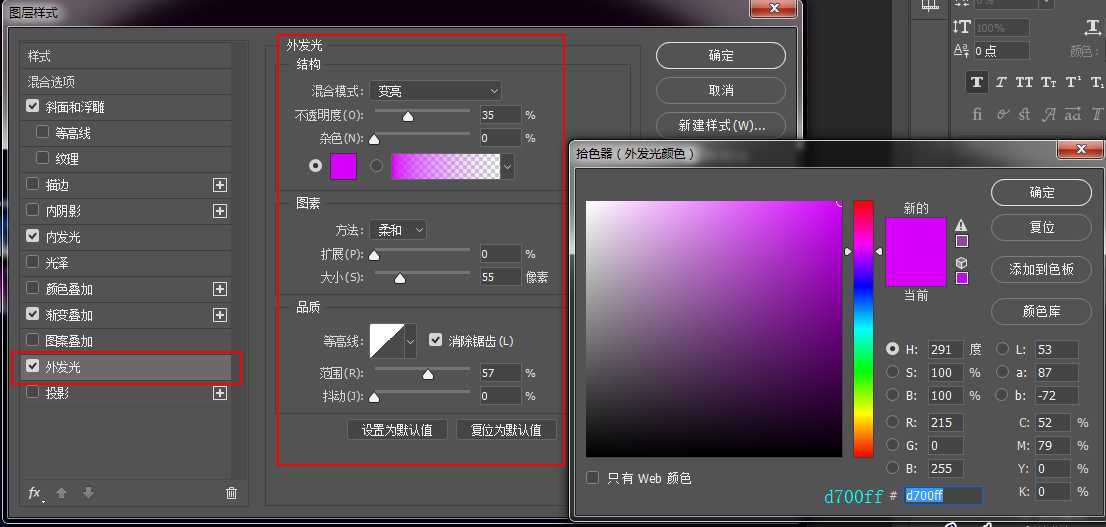Expand the 等高线 contour picker arrow
This screenshot has height=527, width=1106.
point(410,341)
